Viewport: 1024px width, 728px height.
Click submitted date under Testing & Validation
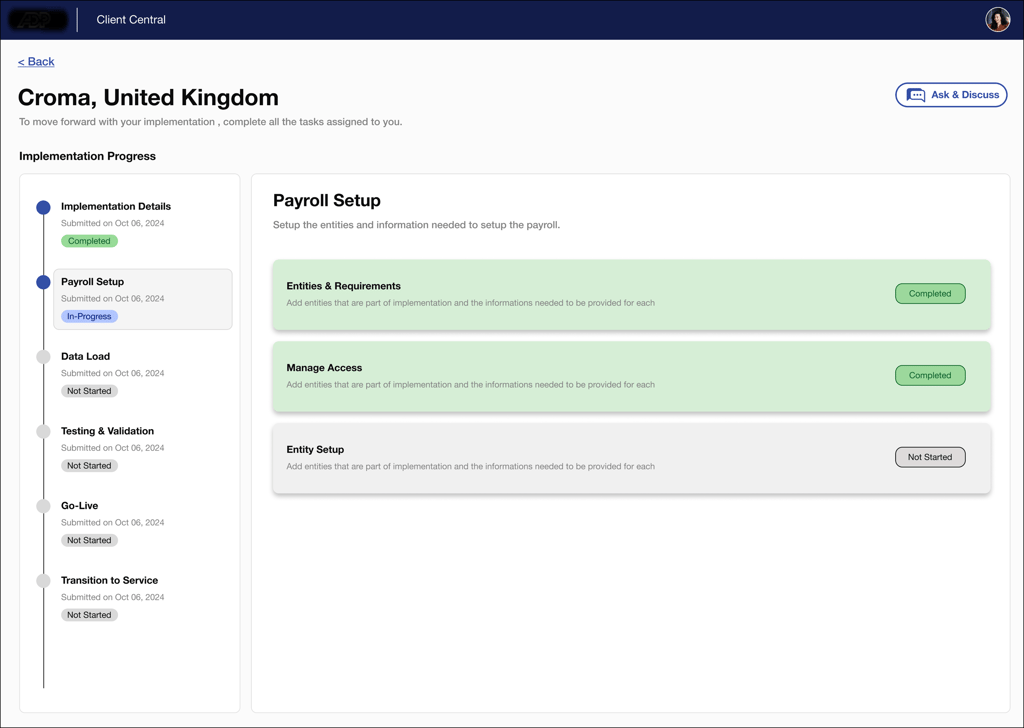tap(112, 448)
